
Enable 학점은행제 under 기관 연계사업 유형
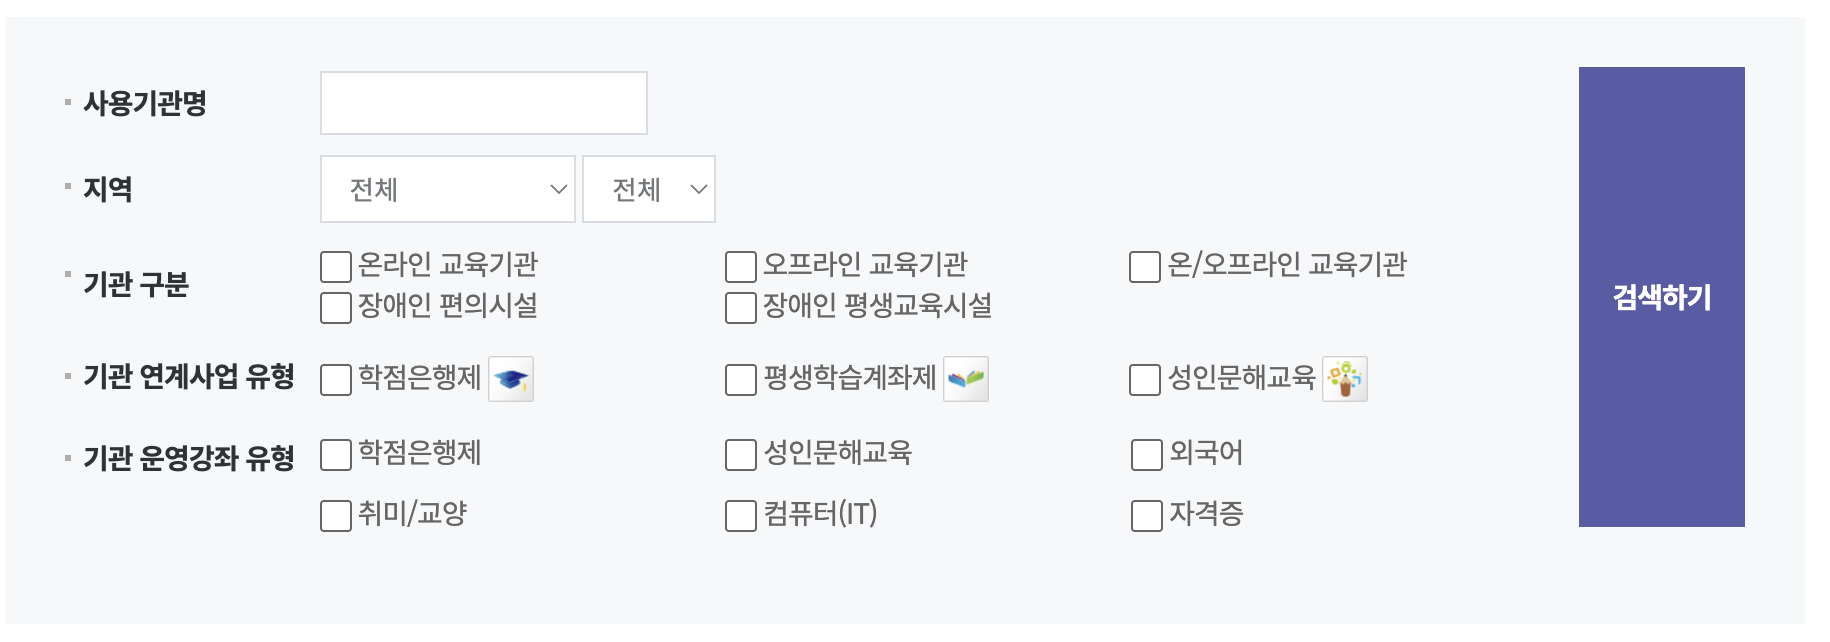click(334, 378)
